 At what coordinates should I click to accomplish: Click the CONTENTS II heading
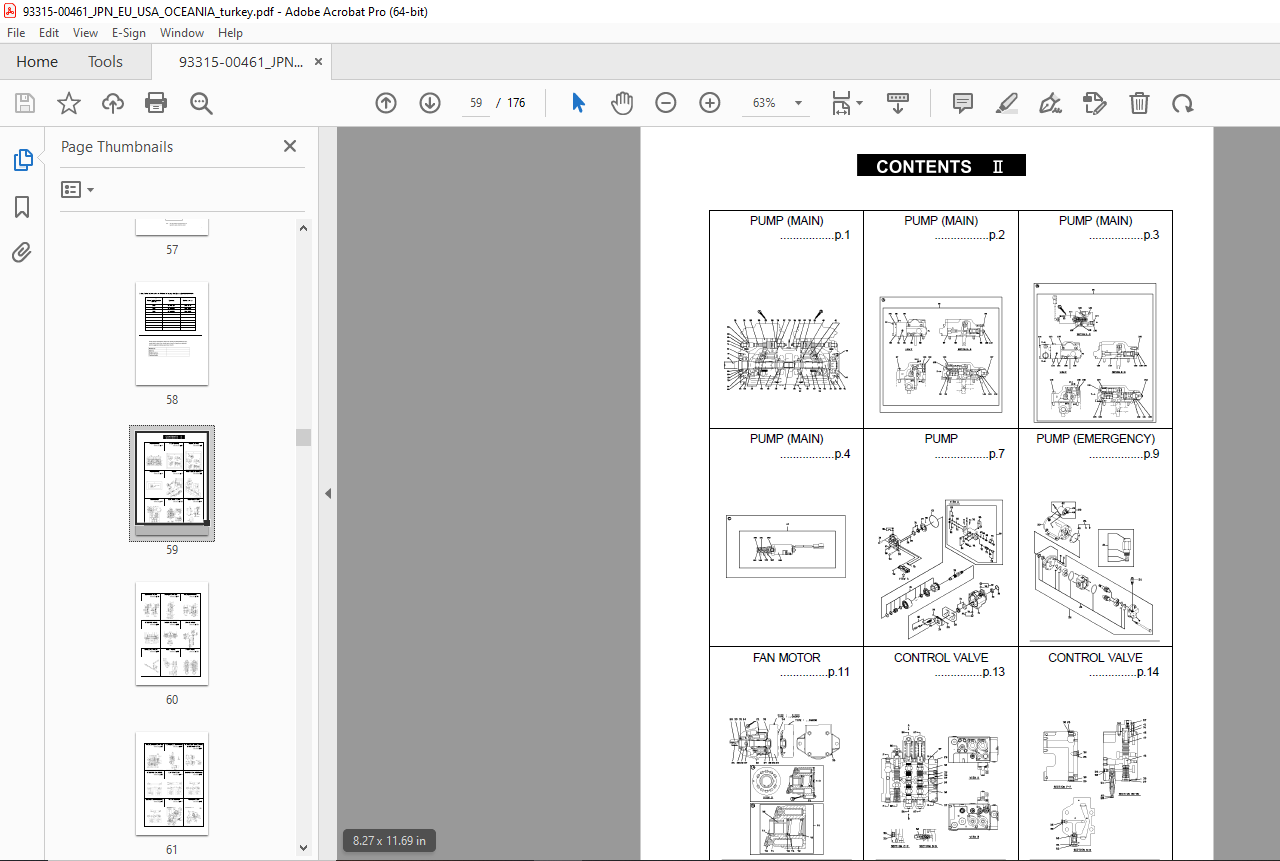tap(941, 166)
